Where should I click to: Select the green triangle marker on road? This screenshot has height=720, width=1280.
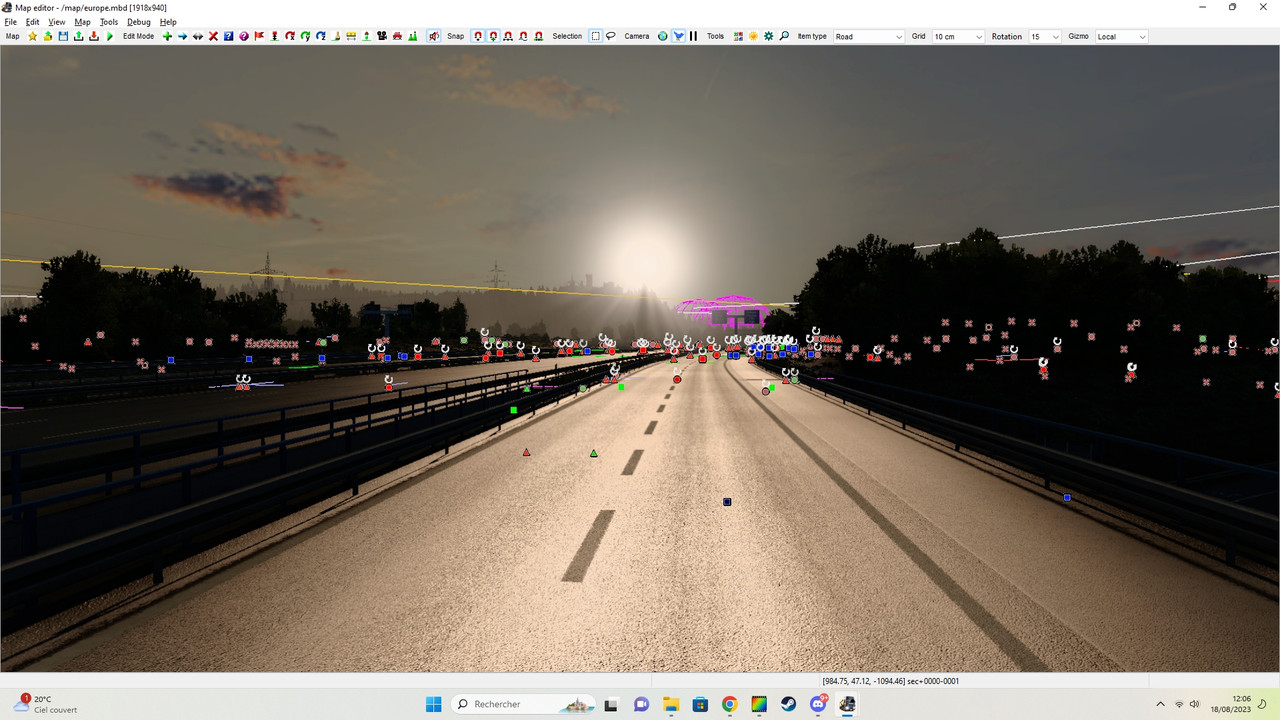[x=594, y=453]
